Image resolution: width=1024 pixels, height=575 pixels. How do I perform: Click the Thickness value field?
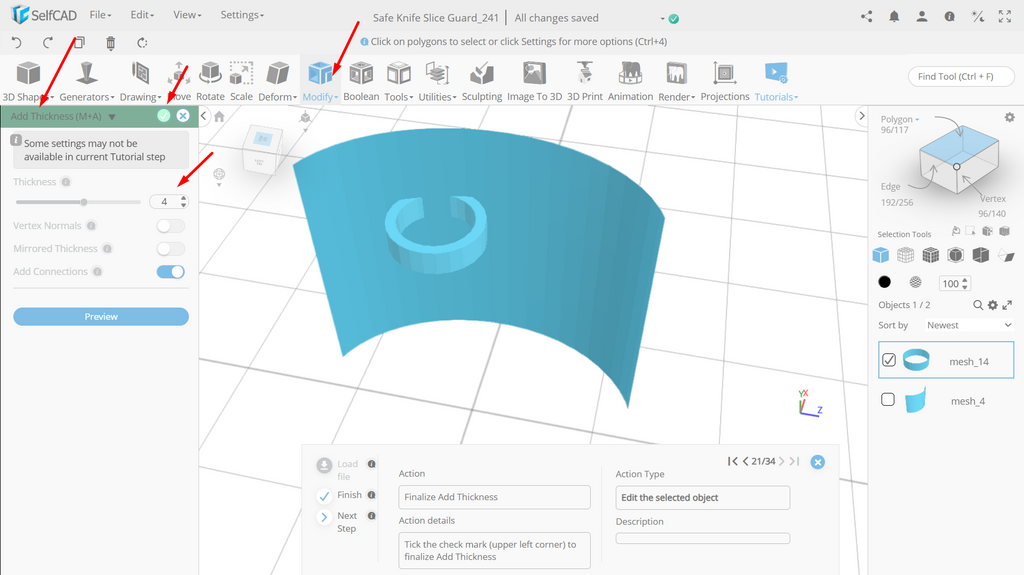(x=165, y=202)
